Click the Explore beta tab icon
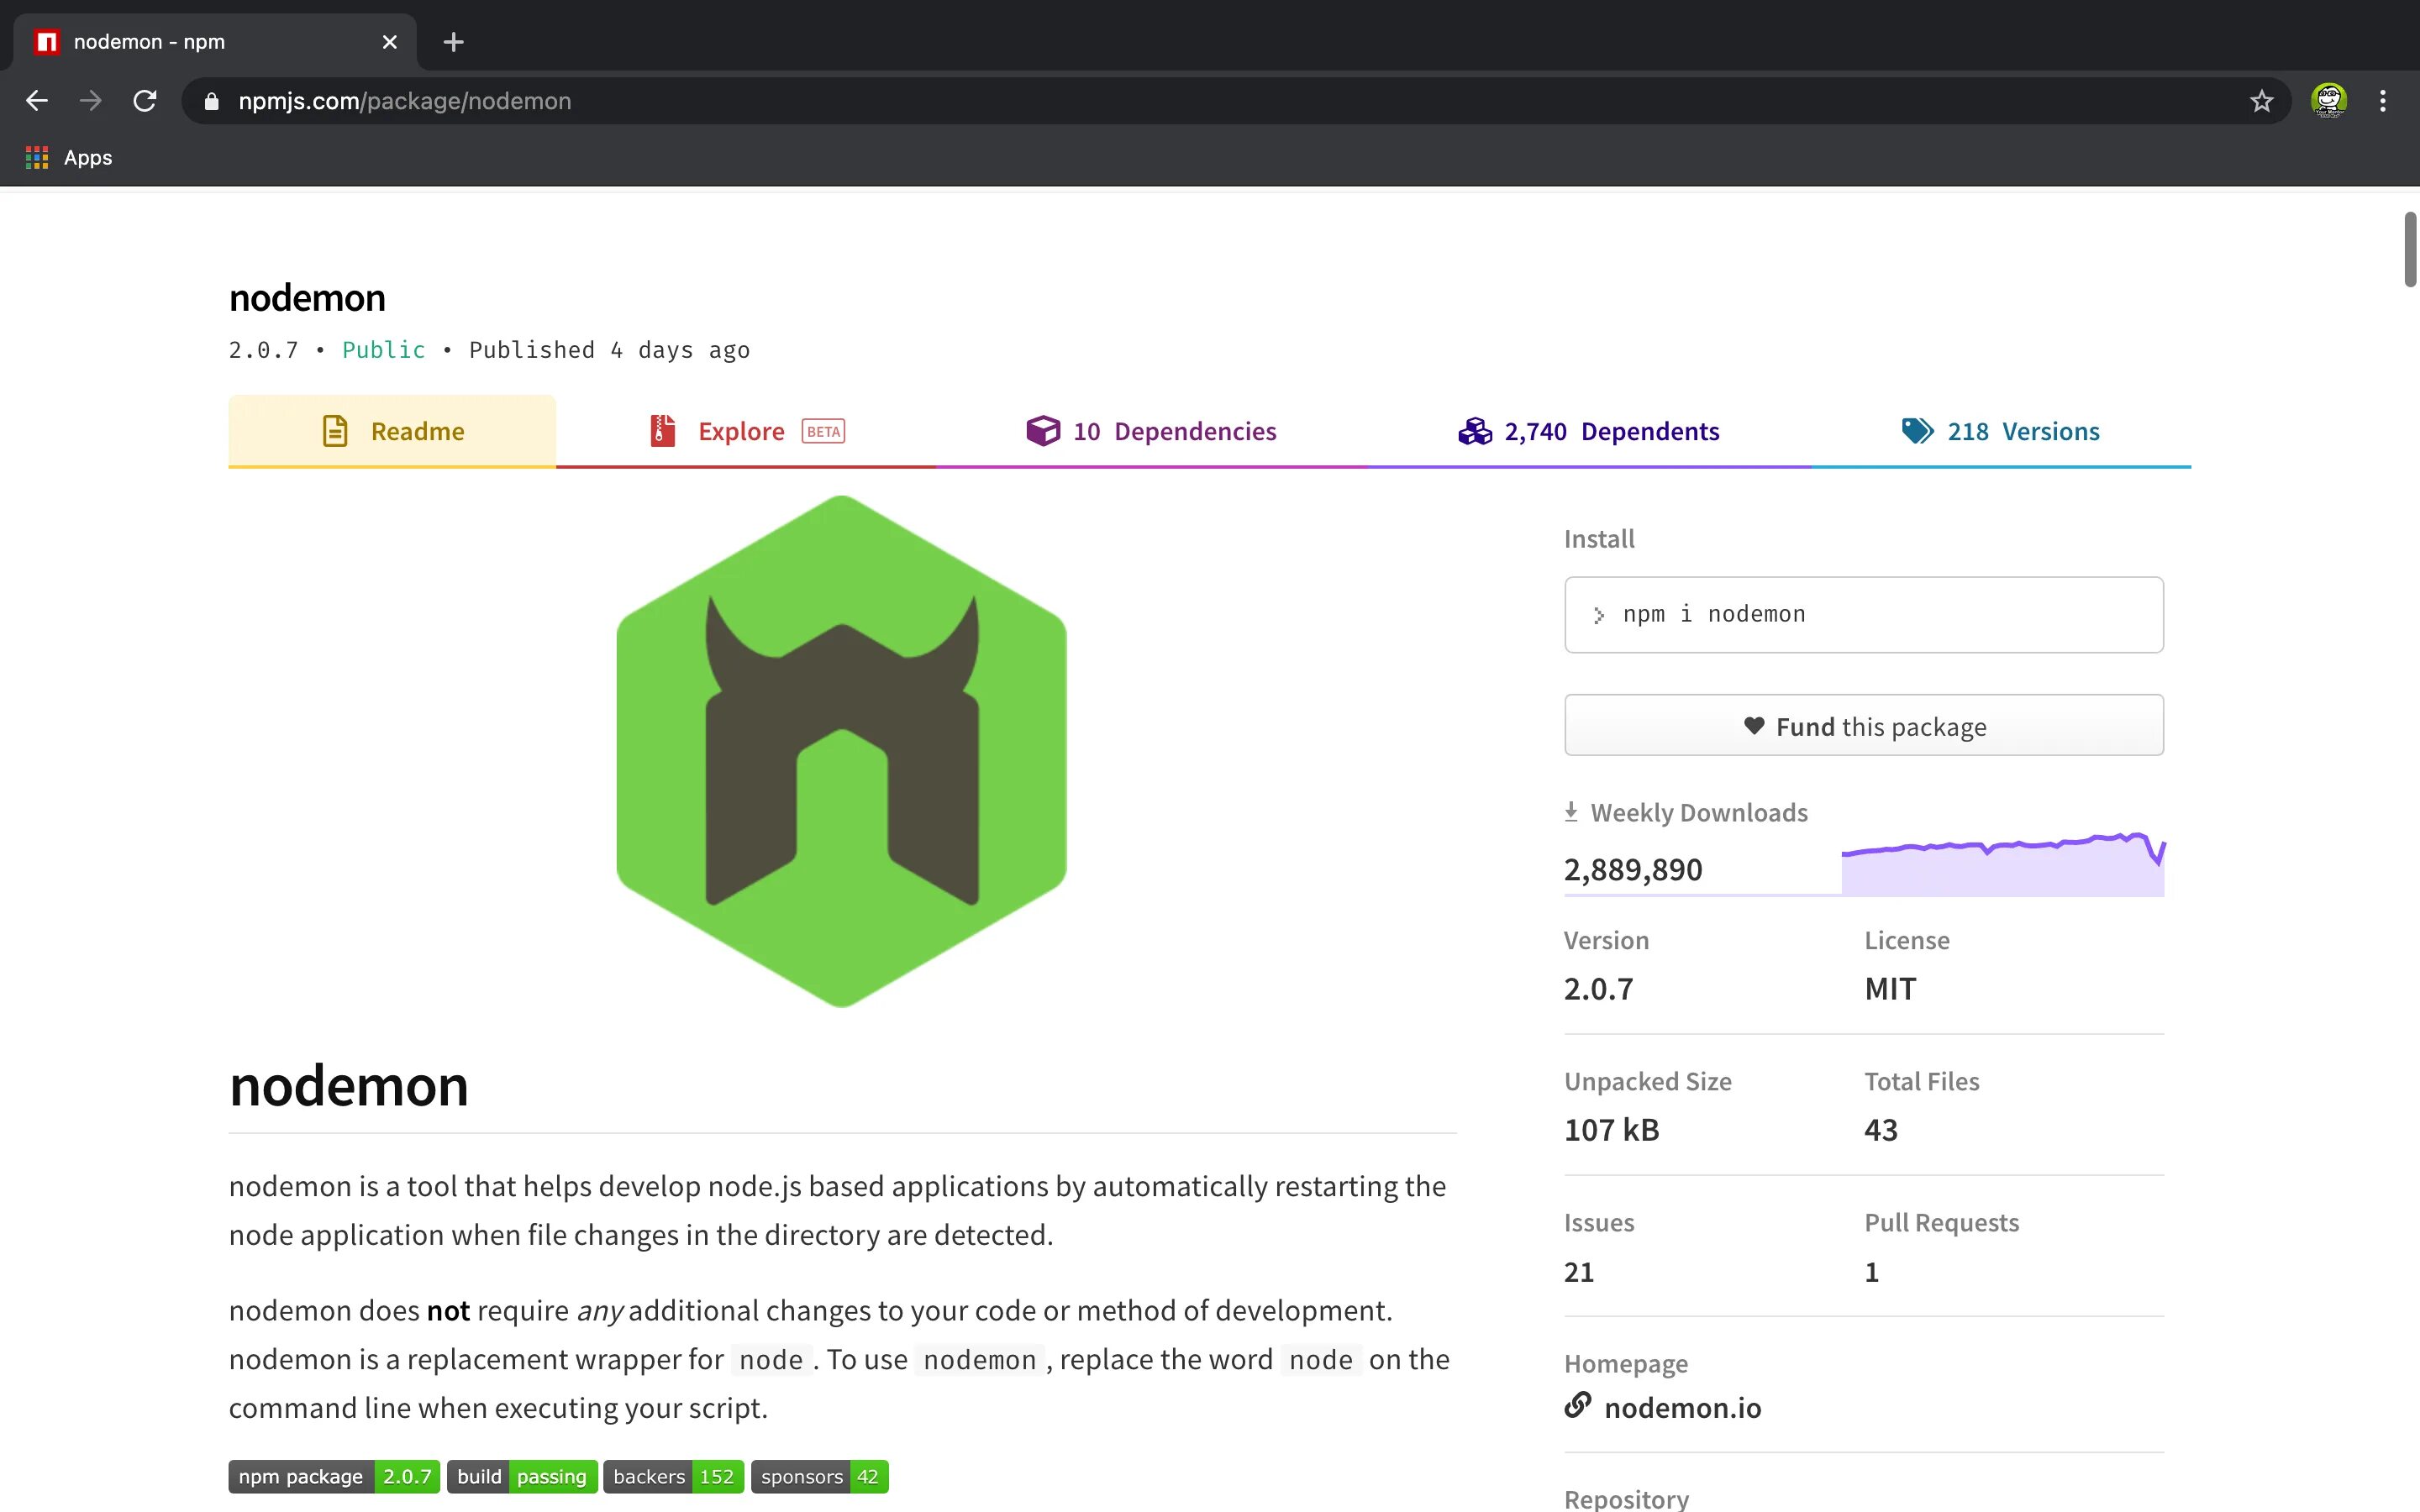 tap(664, 428)
